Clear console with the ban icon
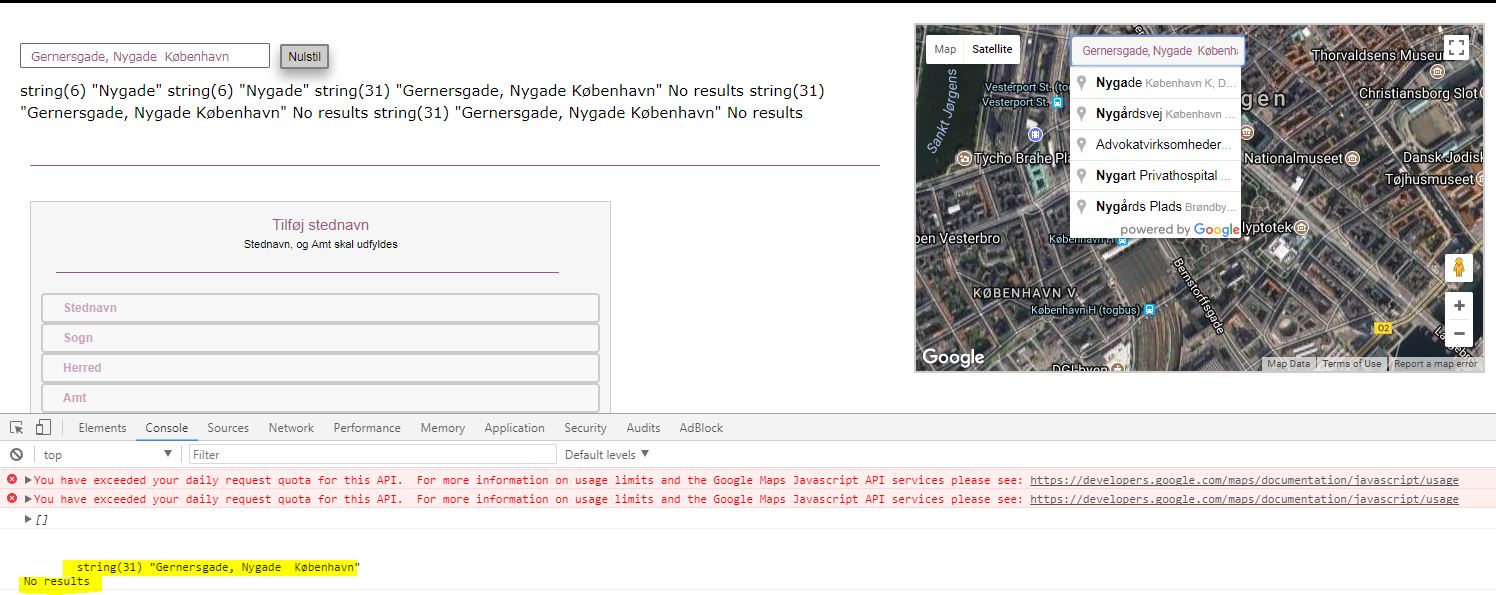 tap(16, 455)
